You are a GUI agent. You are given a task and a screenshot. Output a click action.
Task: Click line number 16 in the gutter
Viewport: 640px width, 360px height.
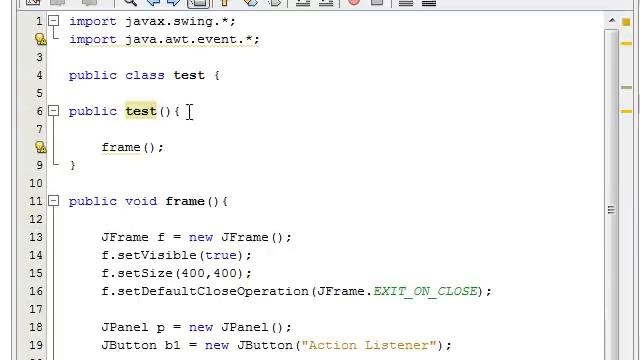36,291
